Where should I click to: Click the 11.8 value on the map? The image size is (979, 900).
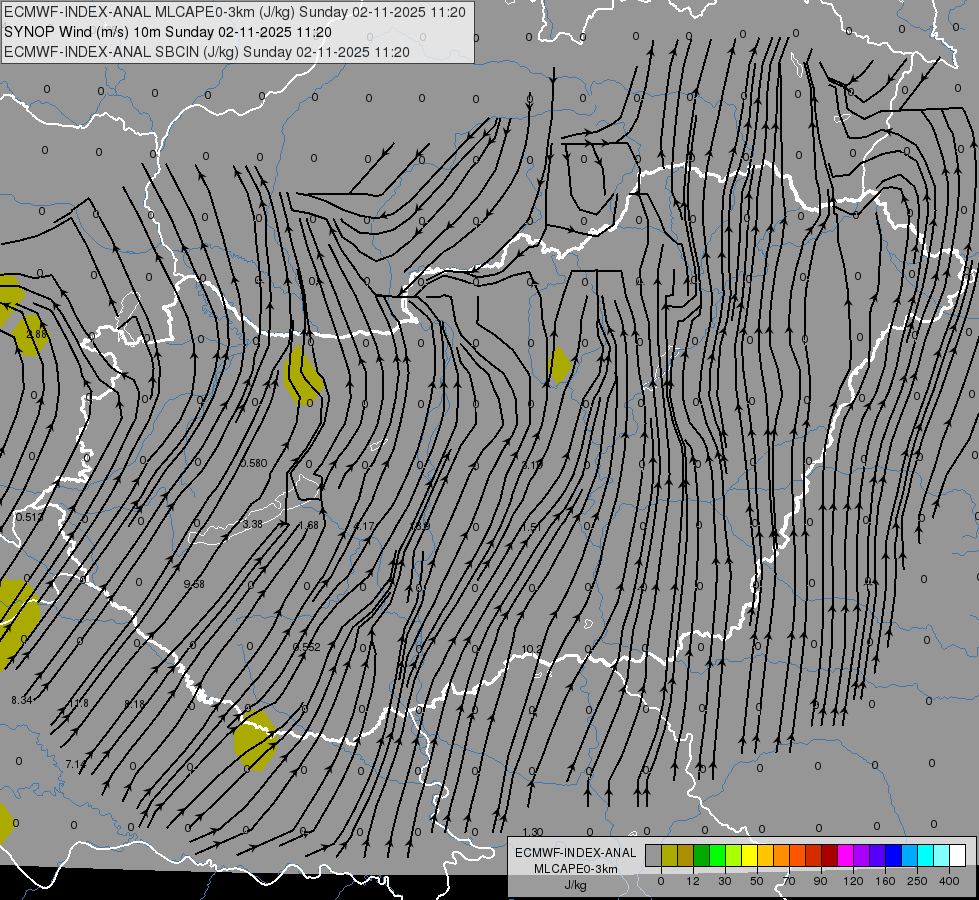pos(78,703)
